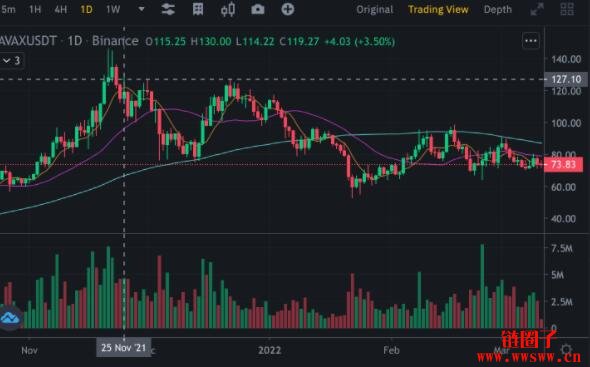
Task: Open chart settings sliders icon
Action: (x=168, y=9)
